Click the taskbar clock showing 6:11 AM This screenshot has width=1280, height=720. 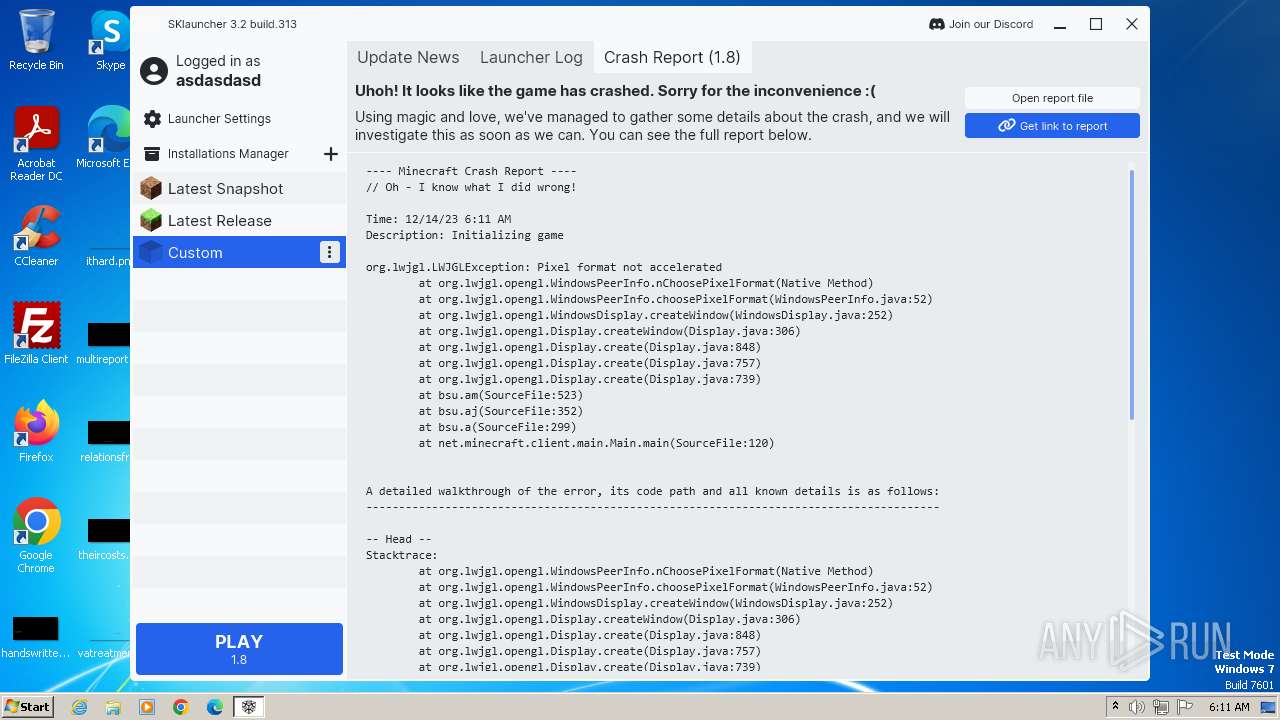(1229, 707)
